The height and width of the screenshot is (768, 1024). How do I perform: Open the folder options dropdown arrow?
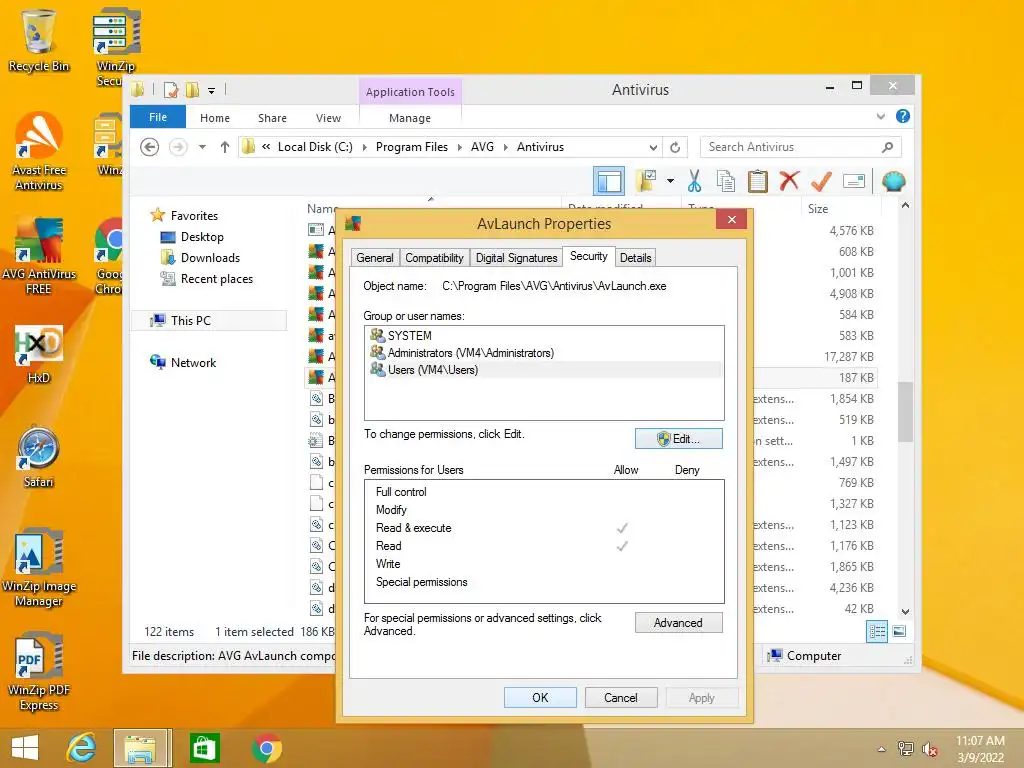(670, 181)
